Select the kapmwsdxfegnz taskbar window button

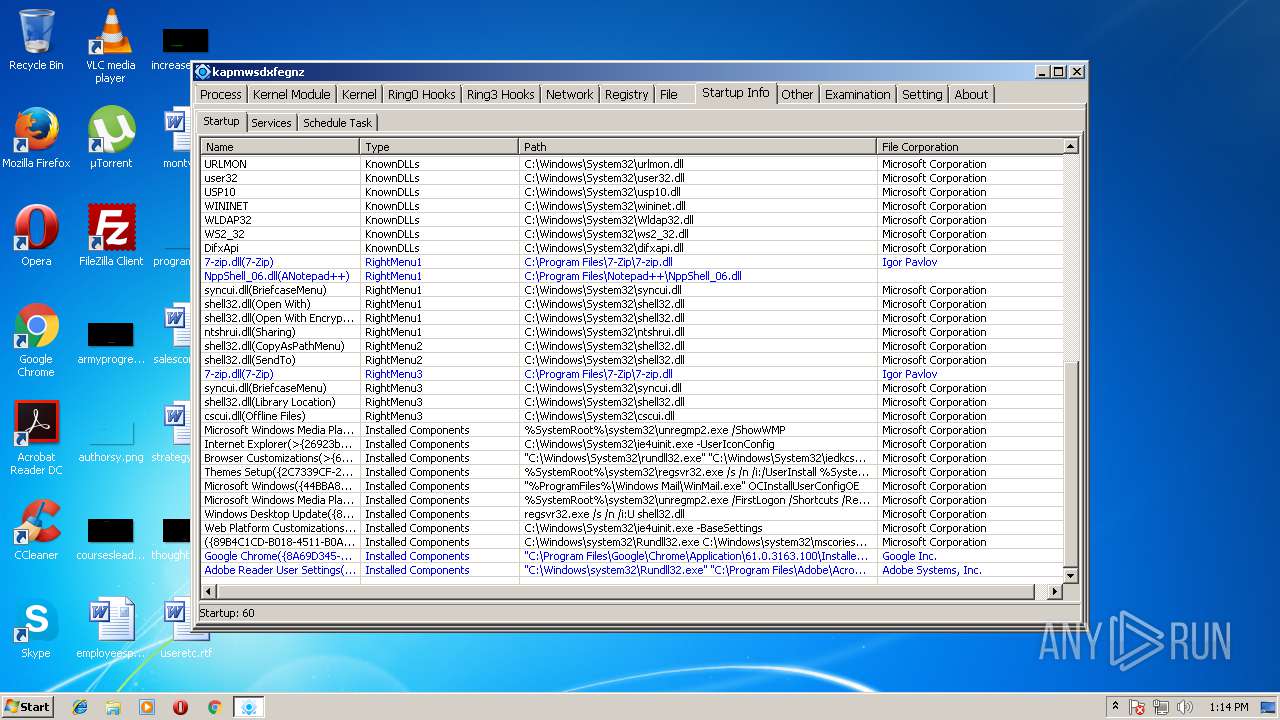pyautogui.click(x=249, y=707)
